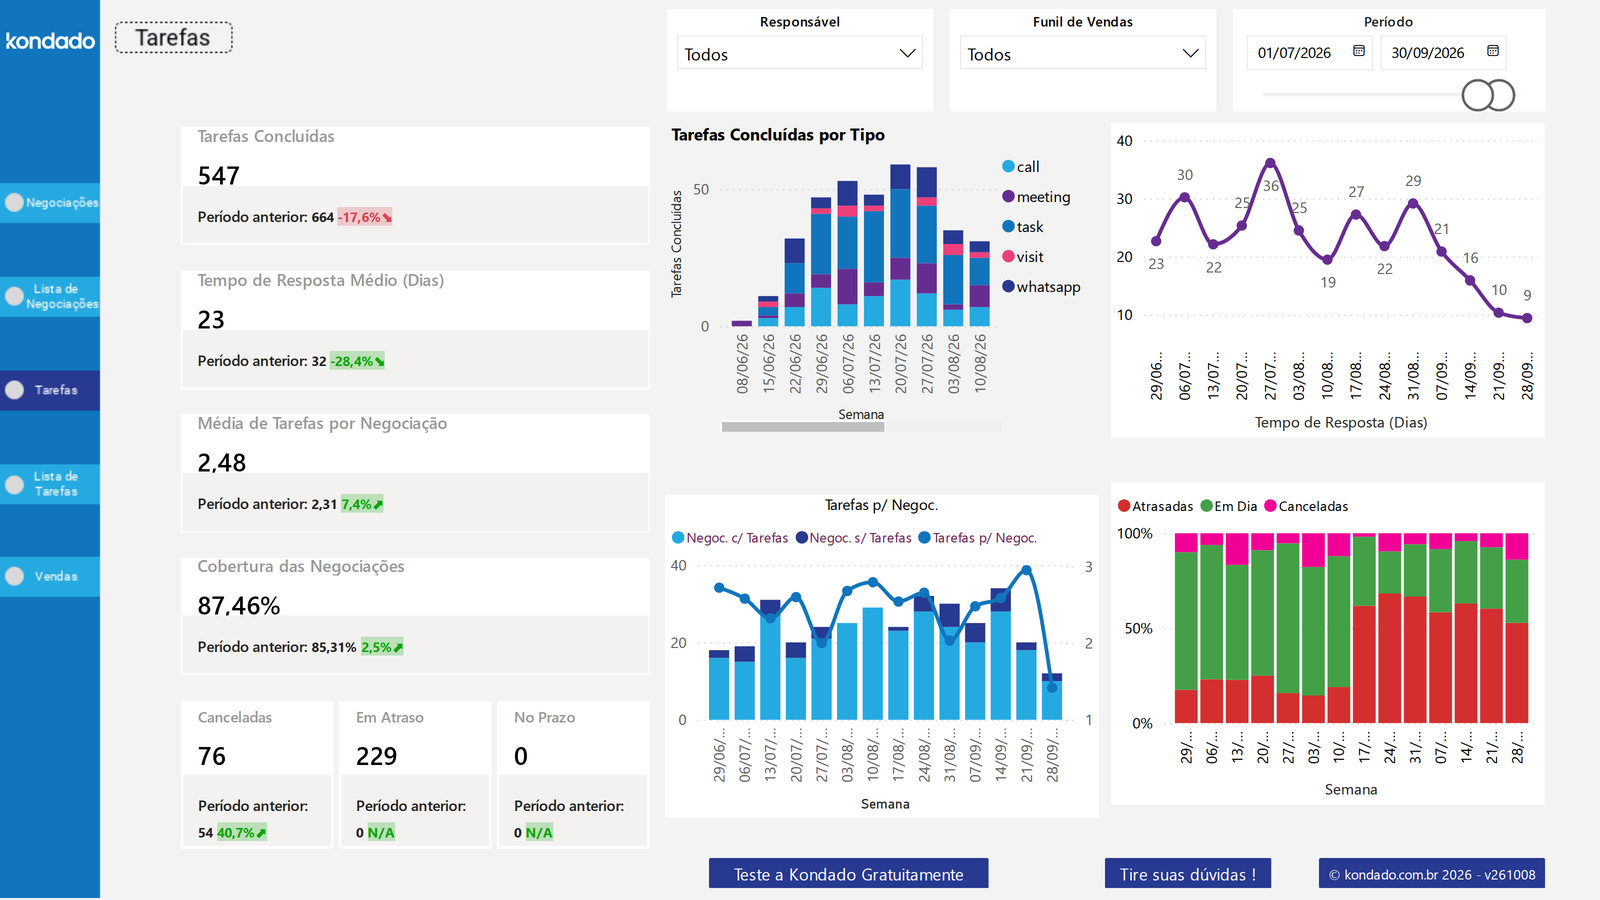Open the kondado.com.br 2026 link

(x=1432, y=874)
